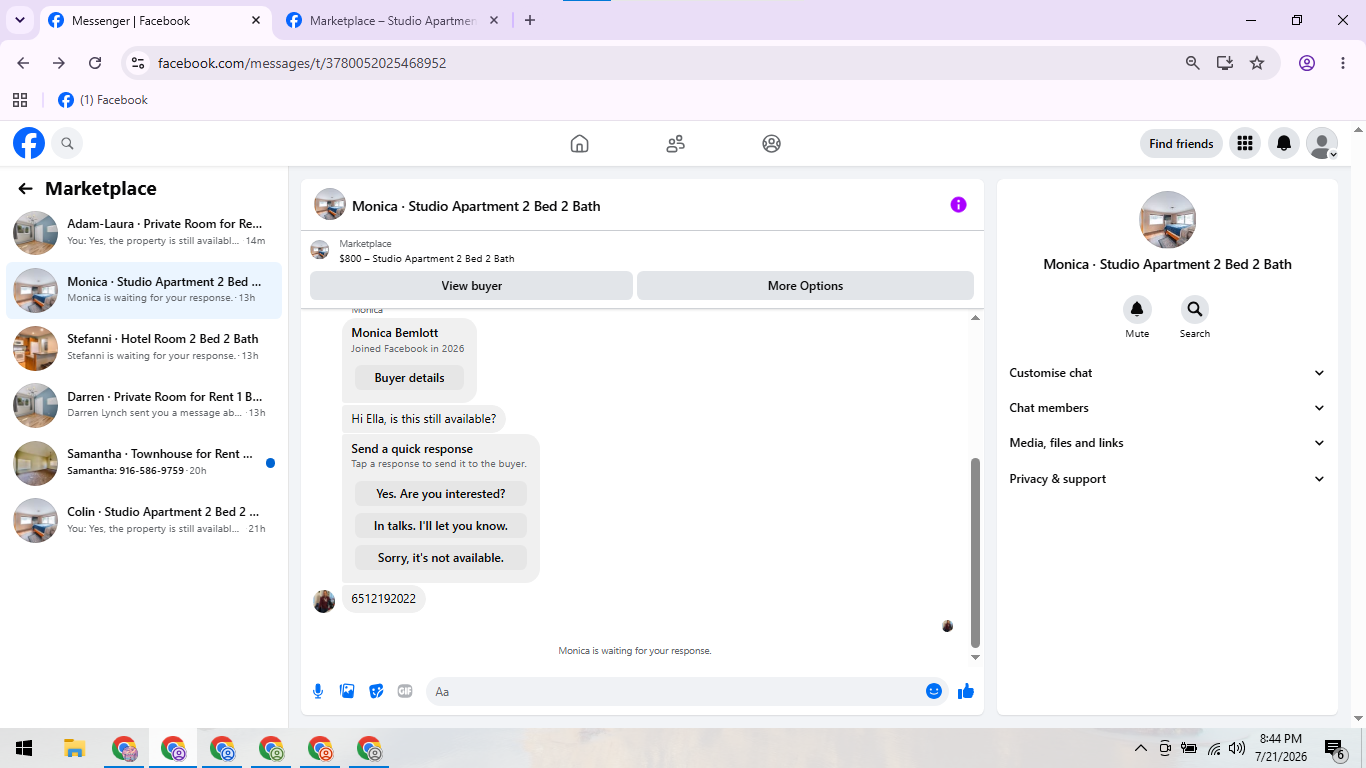Screen dimensions: 1366x768
Task: Open the Darren Private Room conversation
Action: pos(144,405)
